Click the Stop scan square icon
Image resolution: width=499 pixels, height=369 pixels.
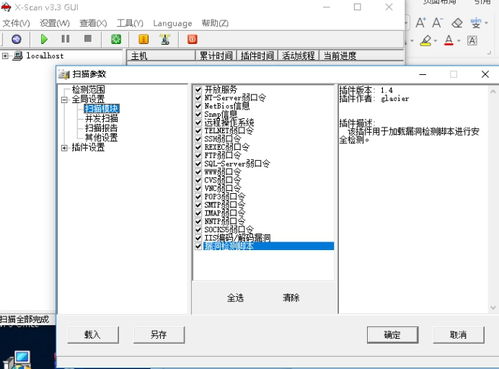[x=88, y=39]
